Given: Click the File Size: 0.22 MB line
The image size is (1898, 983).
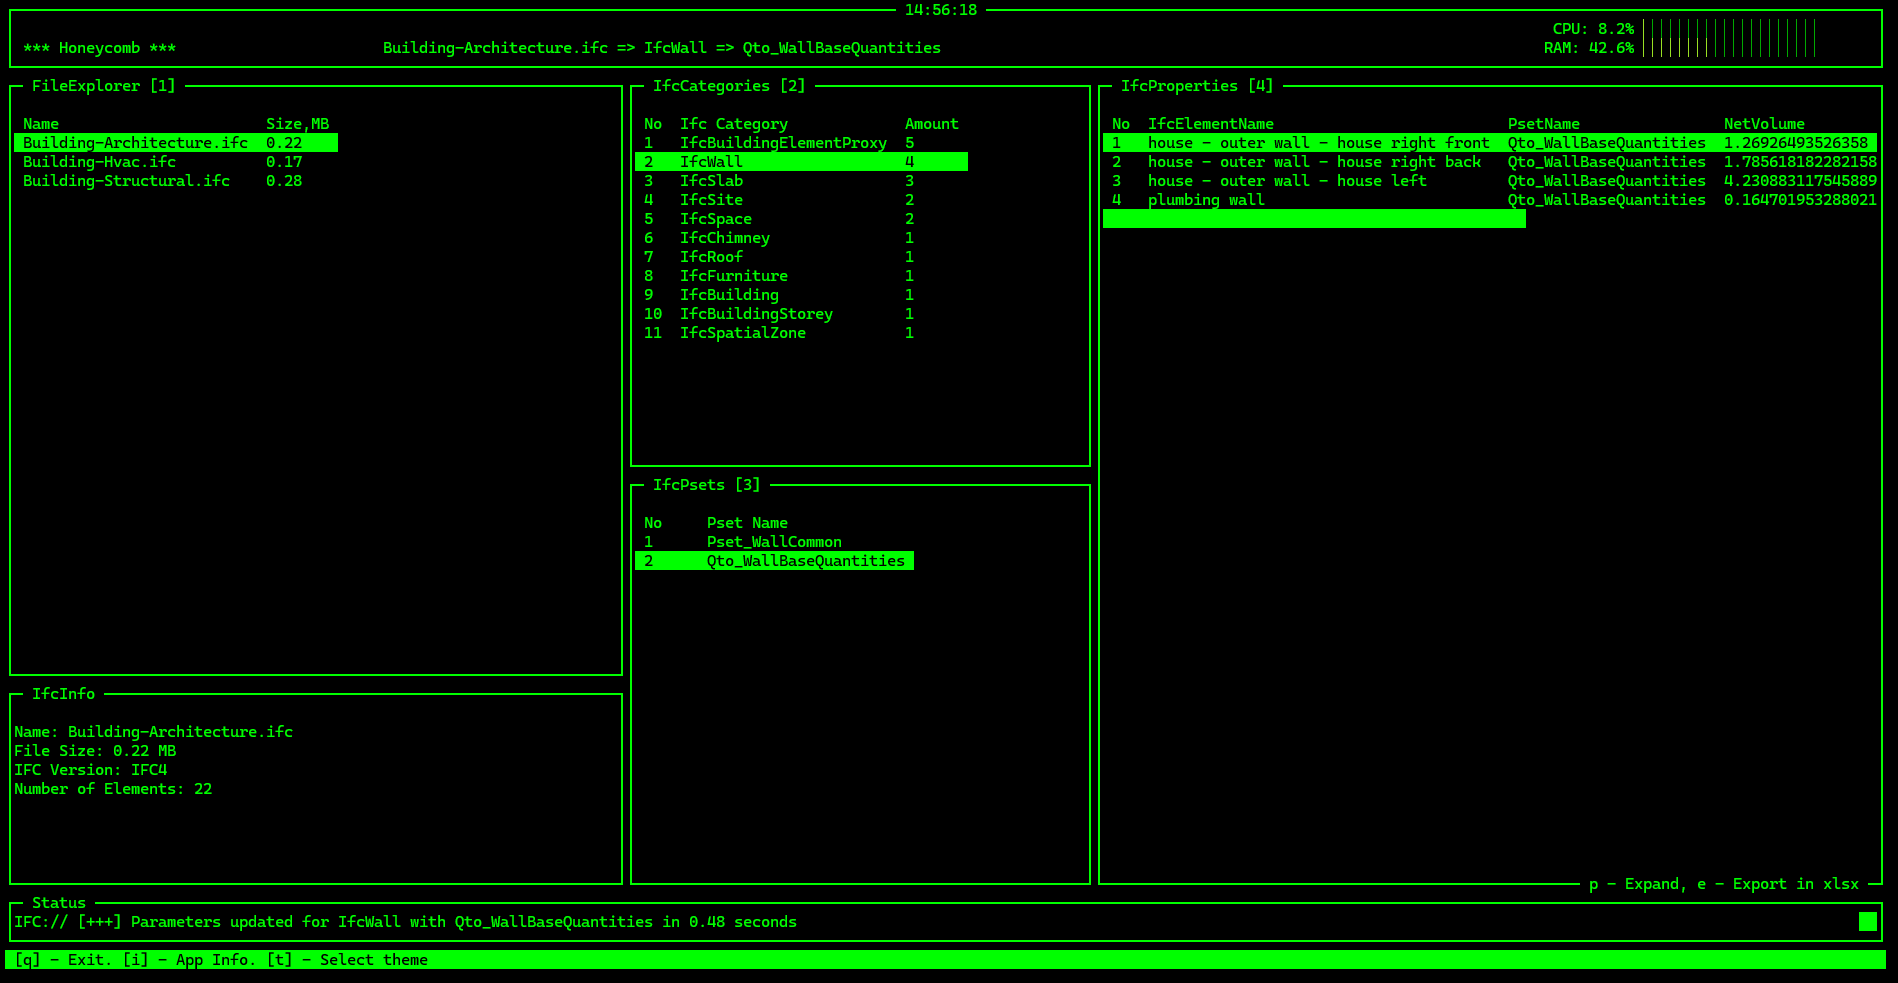Looking at the screenshot, I should pyautogui.click(x=95, y=751).
